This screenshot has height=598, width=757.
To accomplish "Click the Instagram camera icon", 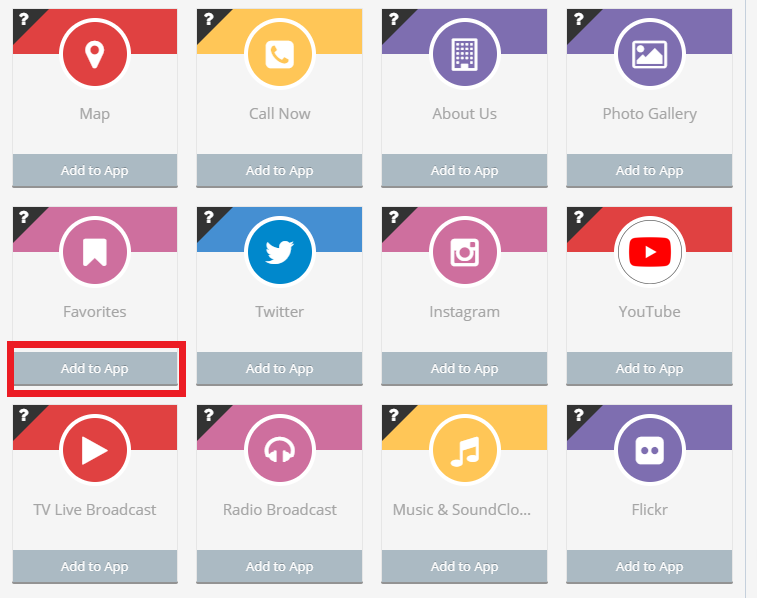I will coord(464,252).
